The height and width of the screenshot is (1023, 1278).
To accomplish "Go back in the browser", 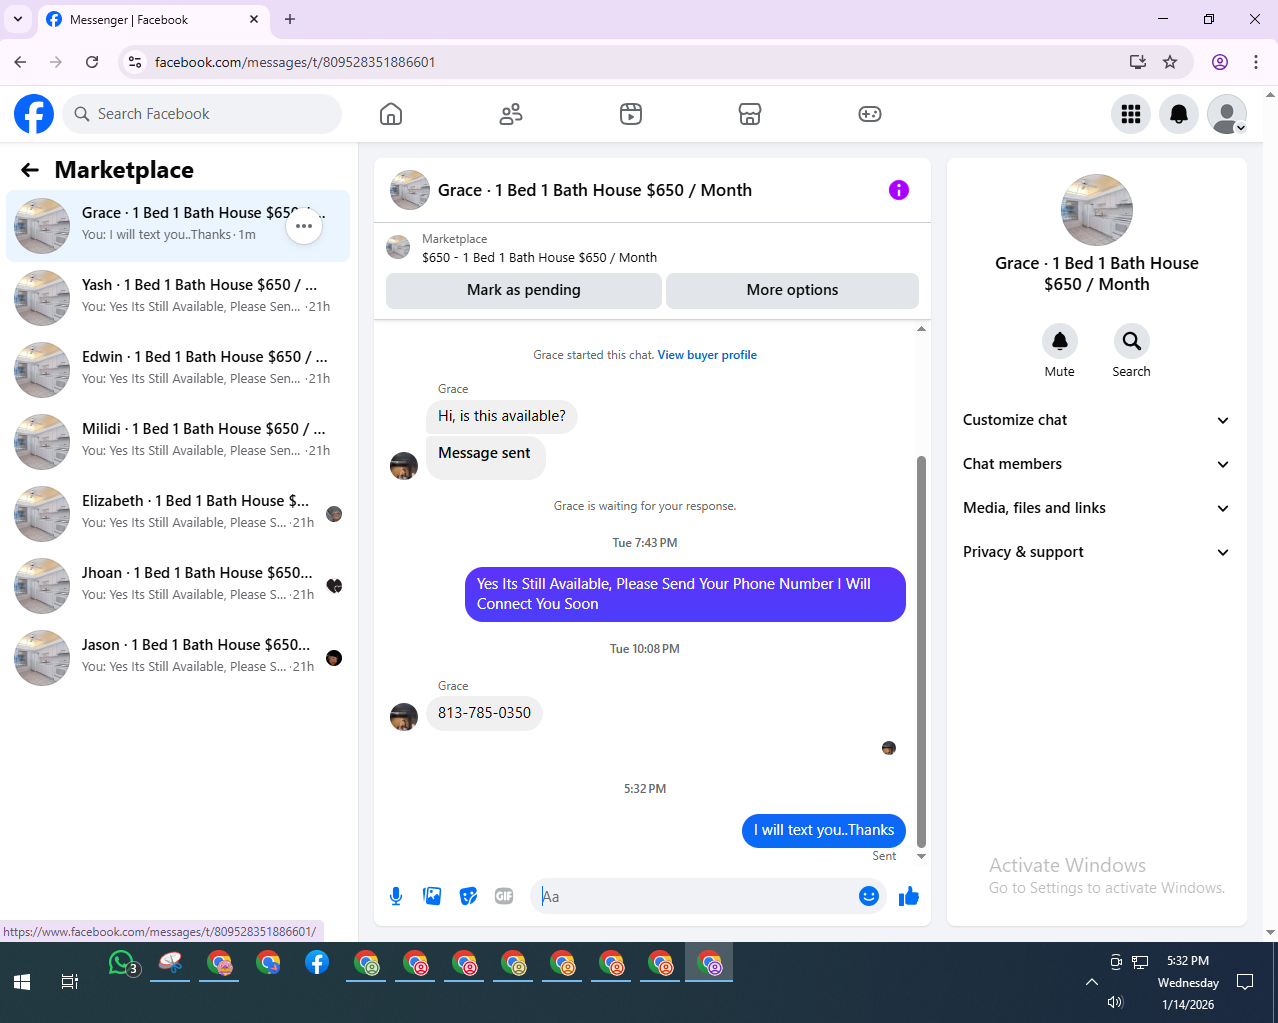I will point(20,62).
